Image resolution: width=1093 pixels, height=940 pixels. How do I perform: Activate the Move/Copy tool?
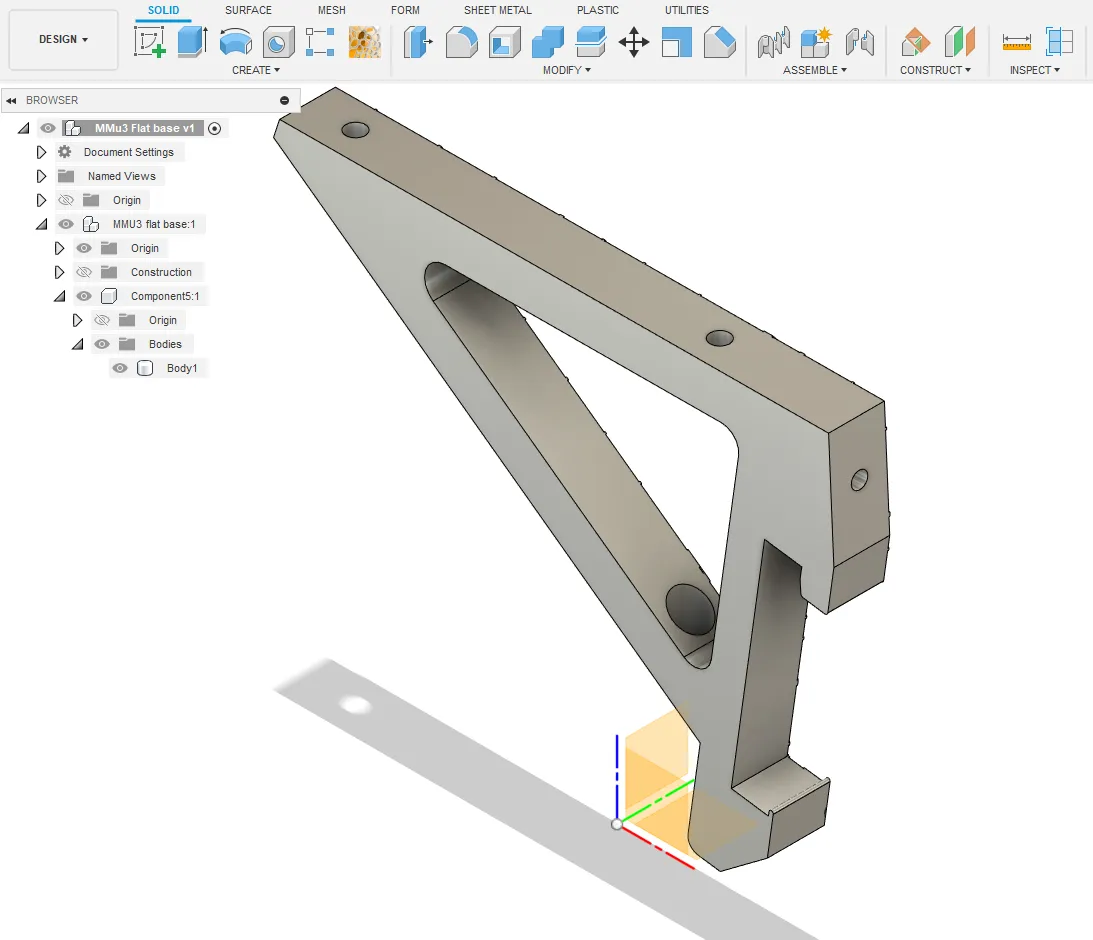tap(634, 42)
